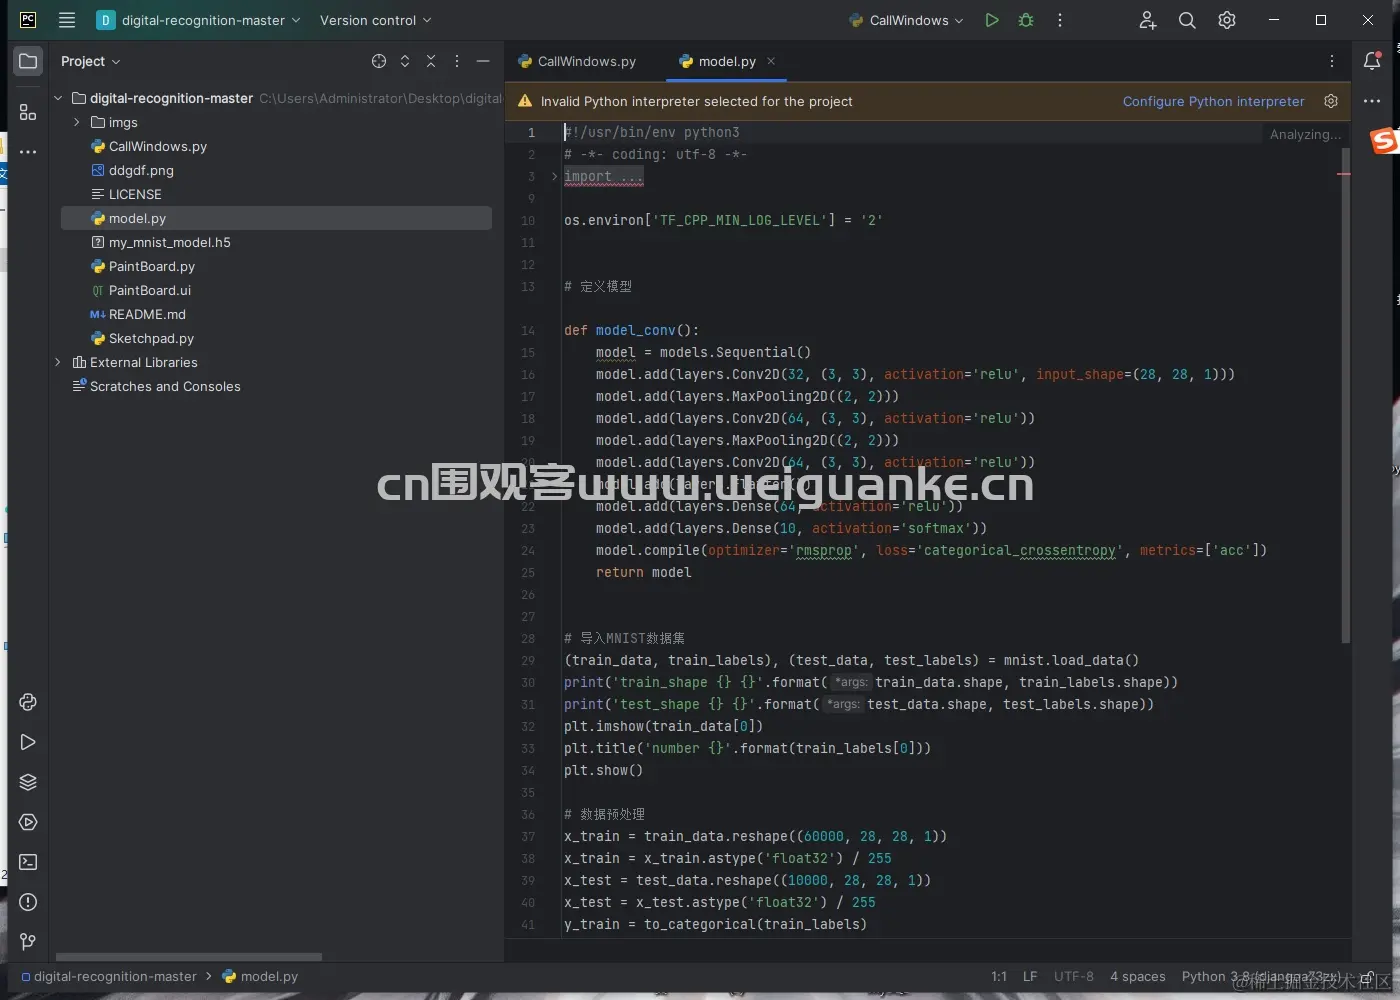Open interpreter warning settings gear
Screen dimensions: 1400x1000
click(x=1331, y=101)
